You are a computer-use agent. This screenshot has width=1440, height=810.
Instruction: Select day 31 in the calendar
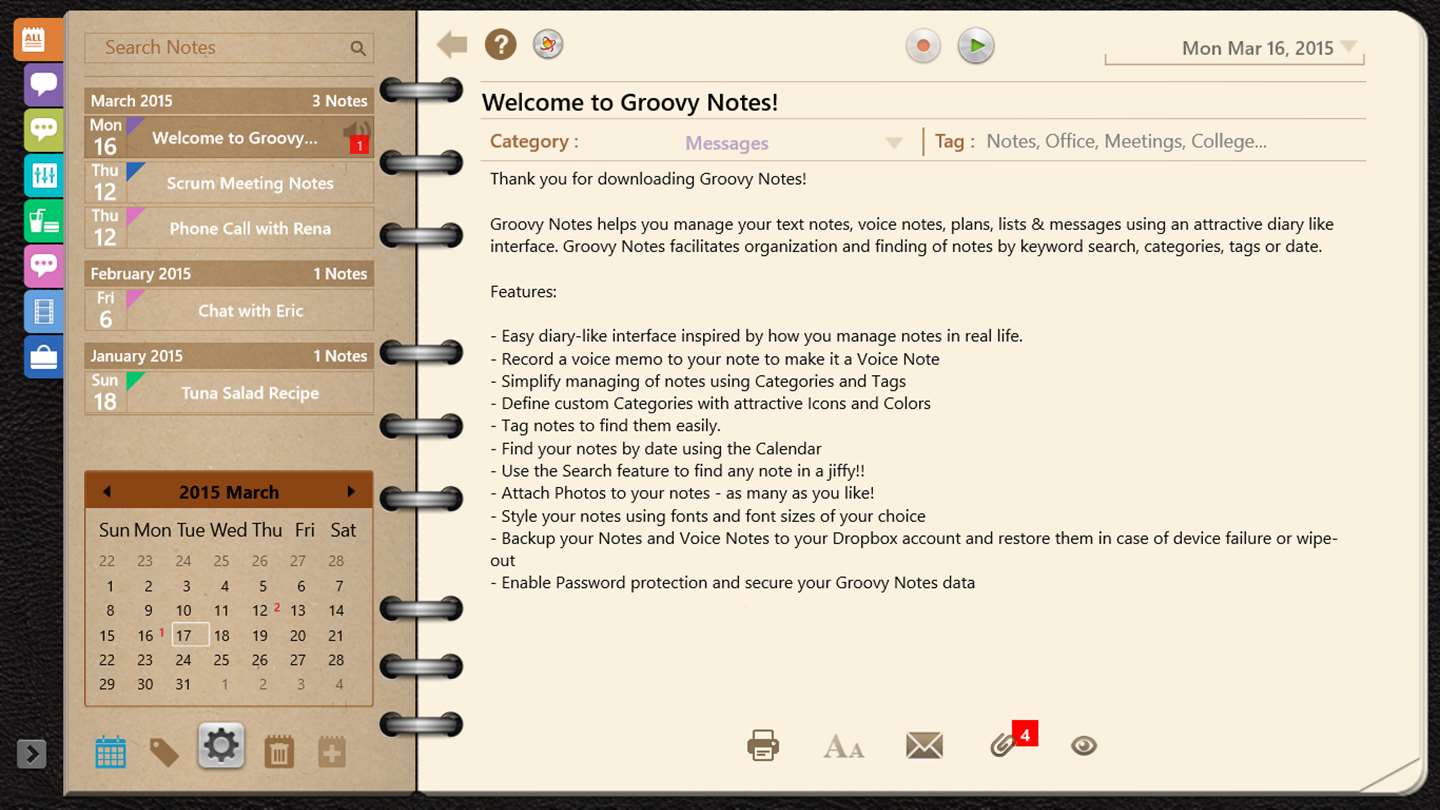pos(183,685)
